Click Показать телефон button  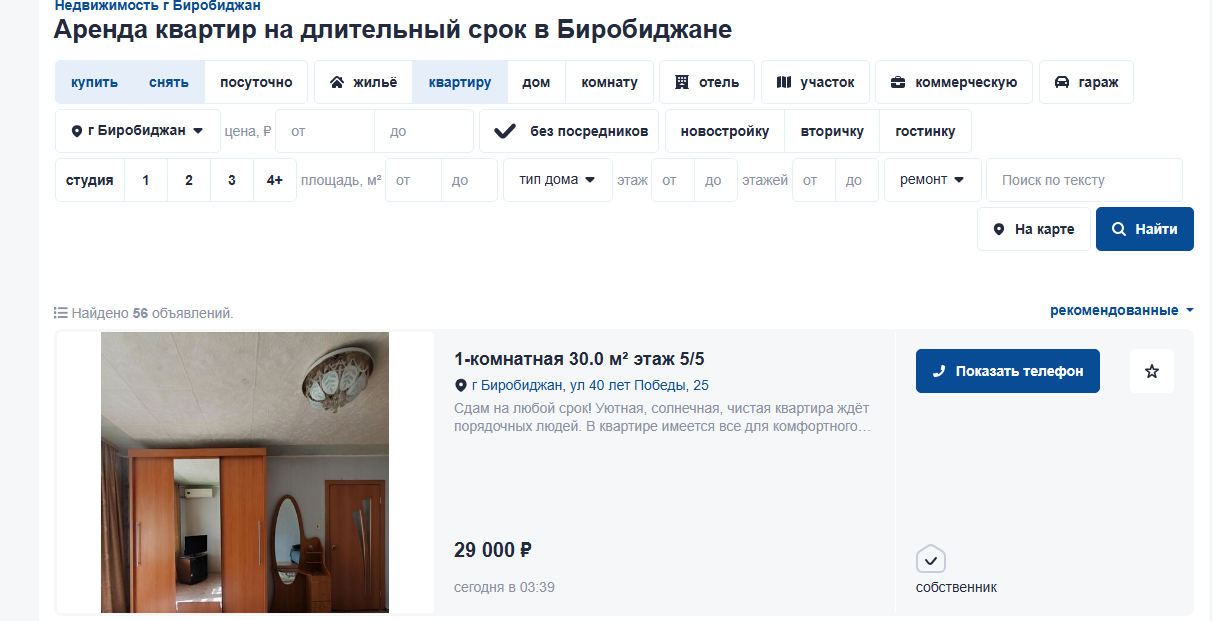coord(1007,371)
